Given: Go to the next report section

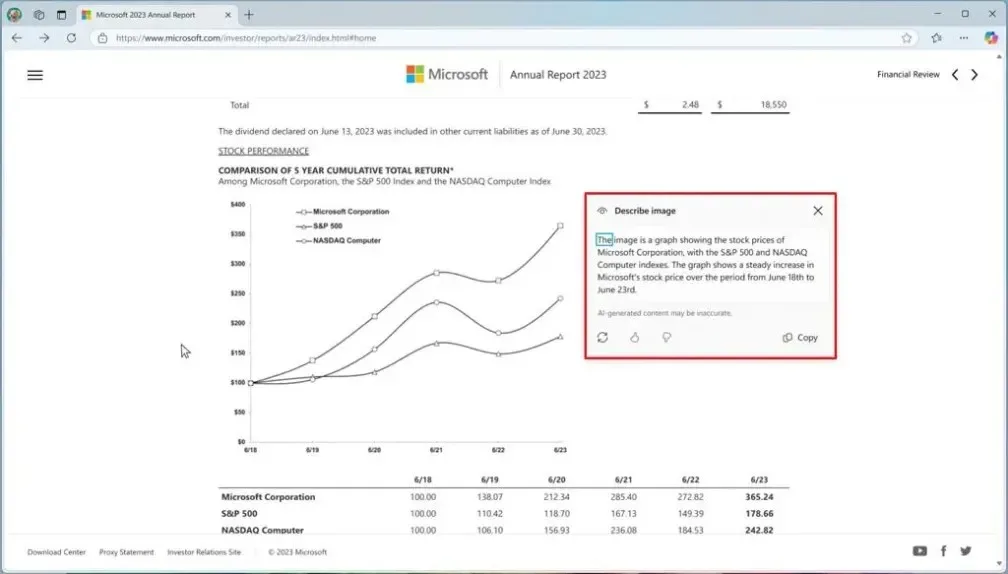Looking at the screenshot, I should click(x=975, y=75).
